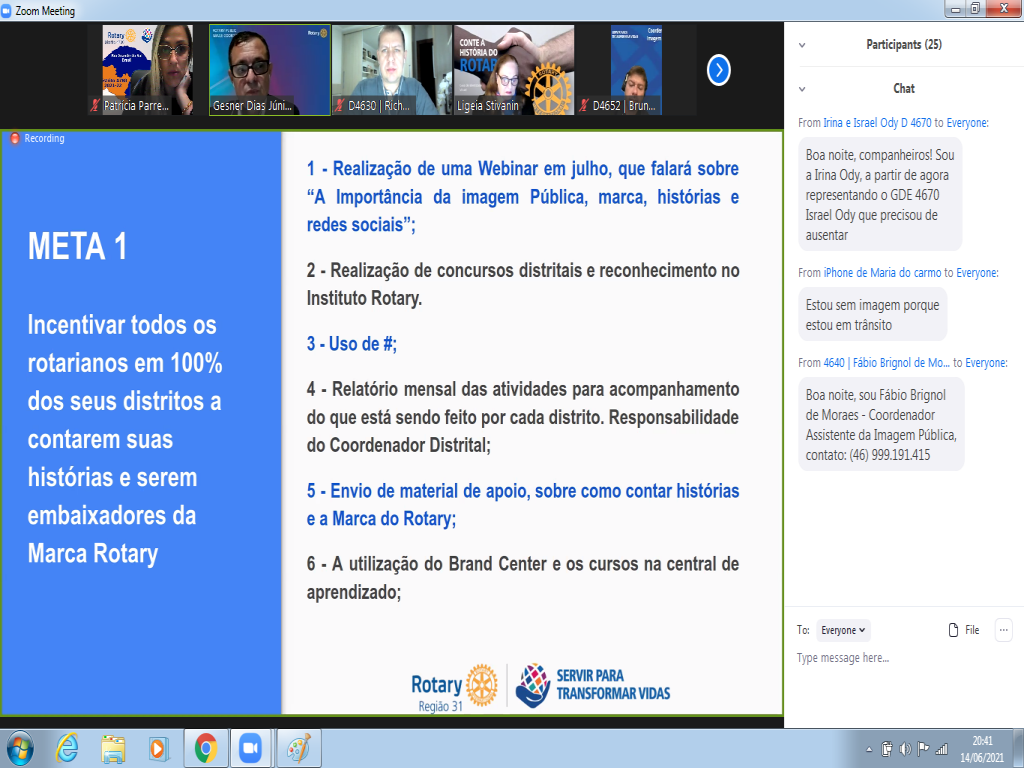Viewport: 1024px width, 768px height.
Task: Launch Internet Explorer from the taskbar
Action: tap(67, 748)
